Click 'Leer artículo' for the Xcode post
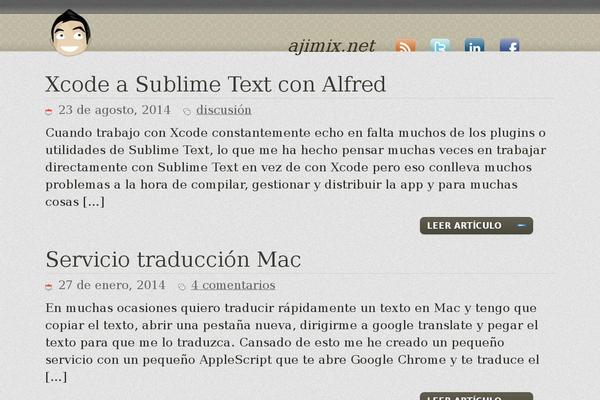The image size is (600, 400). click(x=476, y=225)
